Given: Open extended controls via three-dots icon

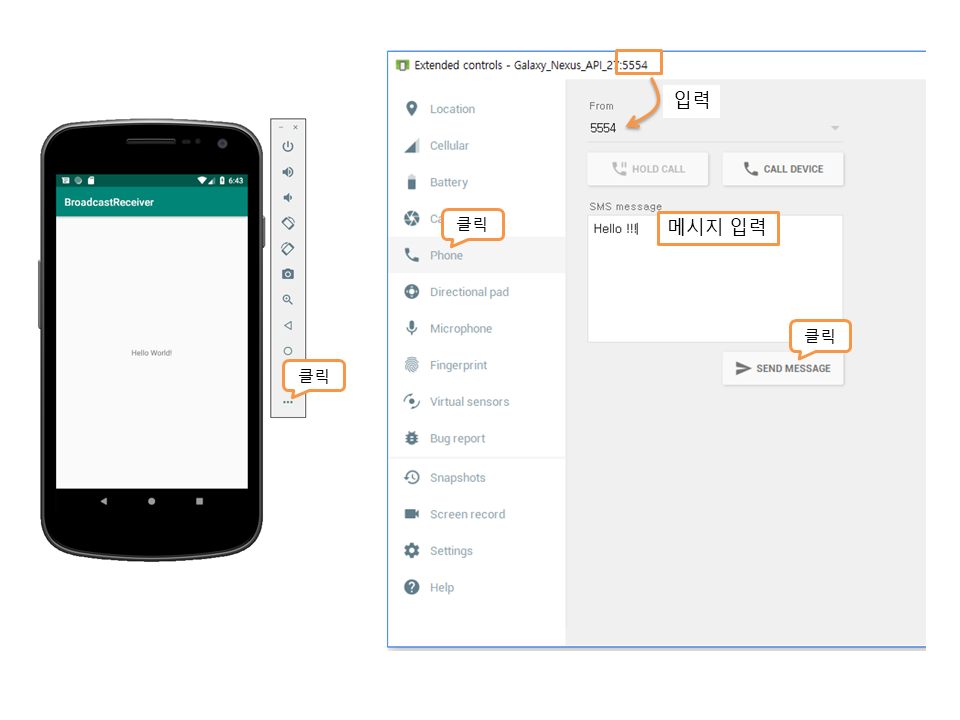Looking at the screenshot, I should pos(288,402).
